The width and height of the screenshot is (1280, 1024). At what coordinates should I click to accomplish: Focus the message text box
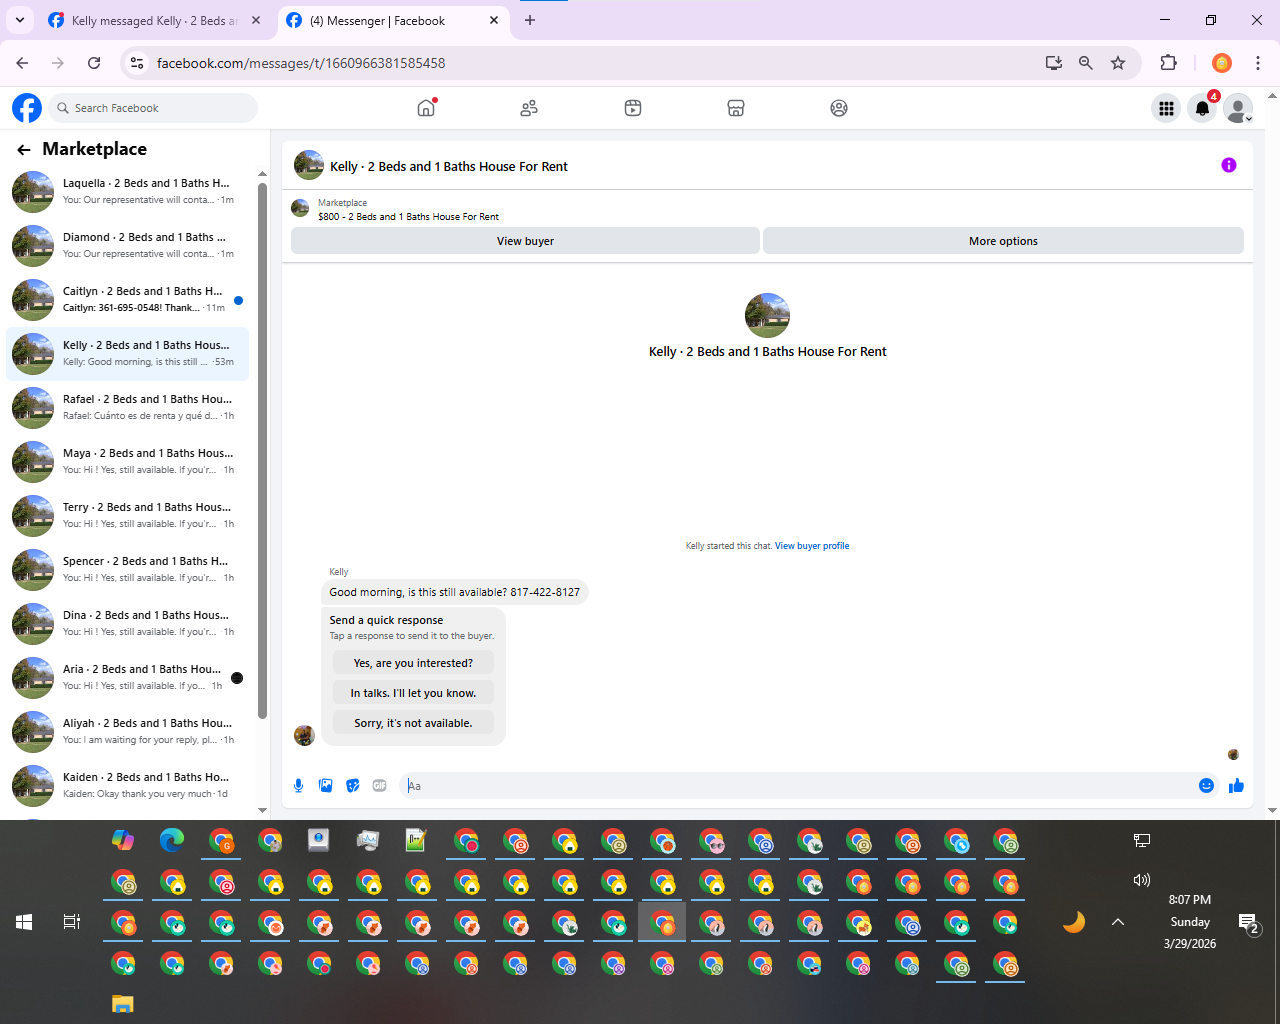(796, 786)
